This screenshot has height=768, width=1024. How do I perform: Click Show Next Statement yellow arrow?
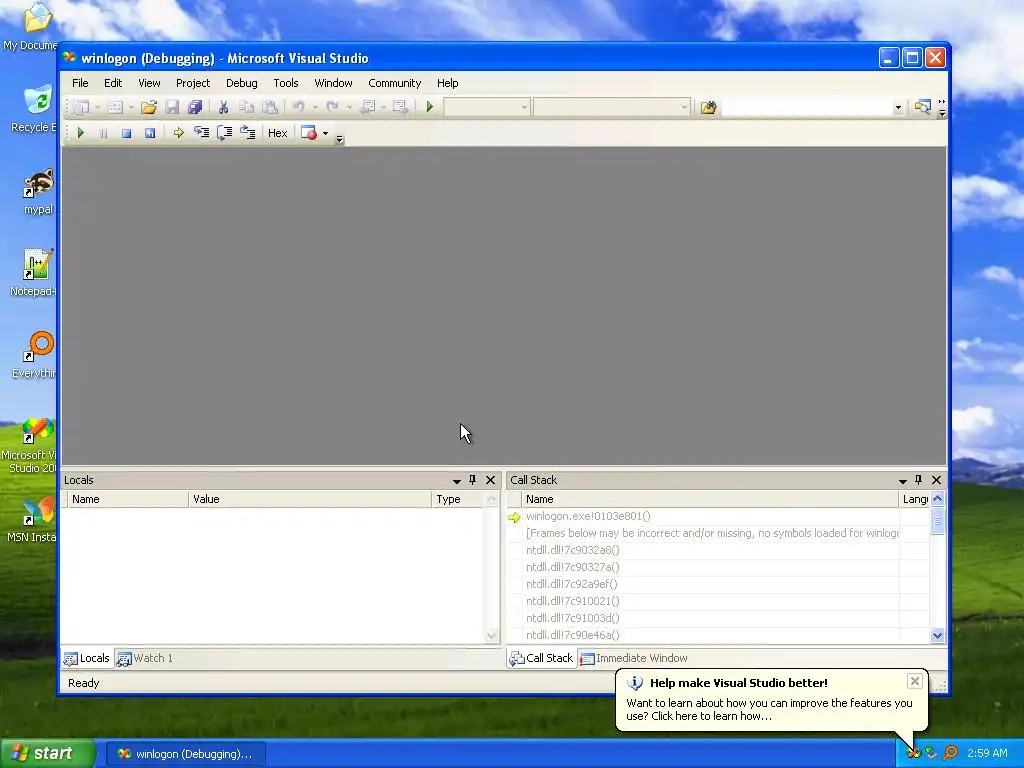tap(178, 133)
